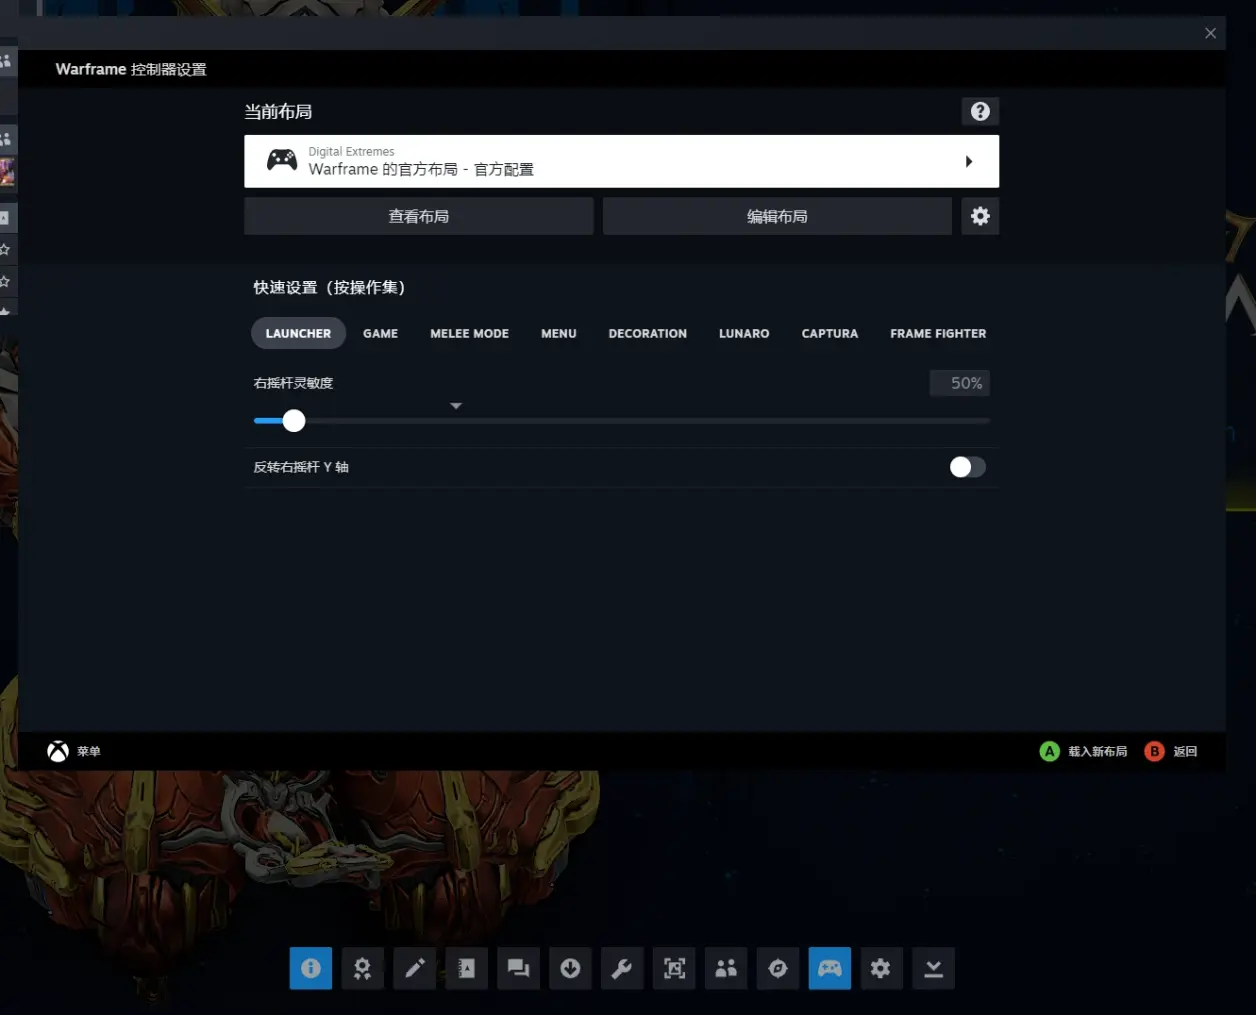Toggle the 反转右摇杆 Y 轴 switch
The image size is (1256, 1015).
click(967, 467)
